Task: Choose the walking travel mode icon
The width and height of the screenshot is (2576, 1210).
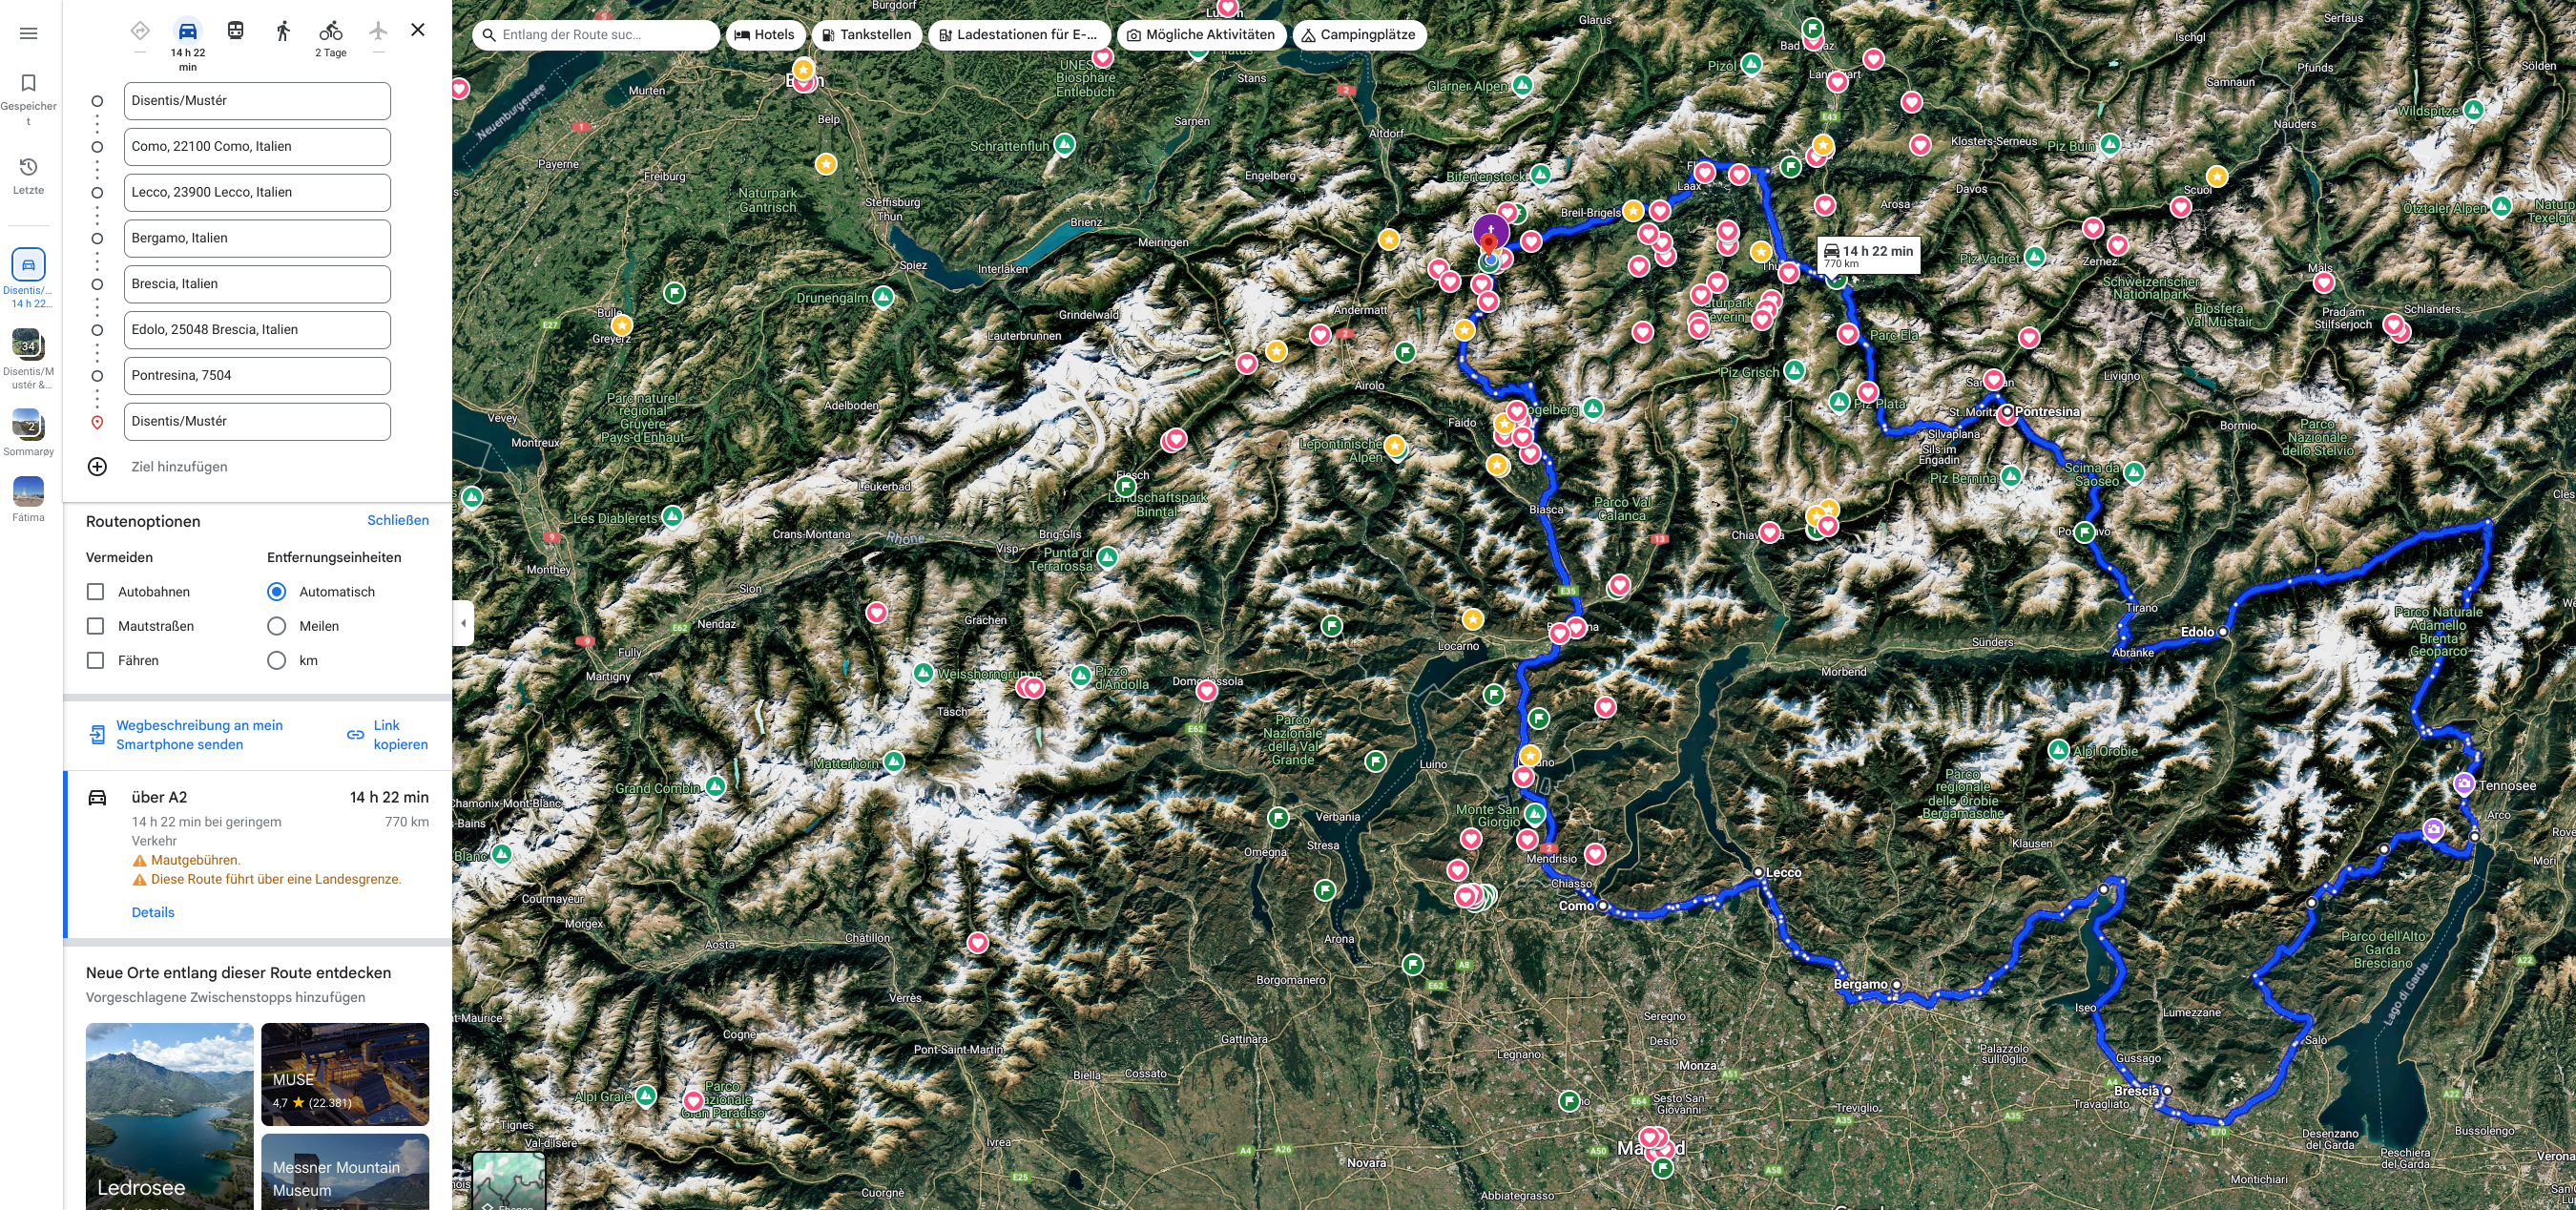Action: pyautogui.click(x=283, y=31)
